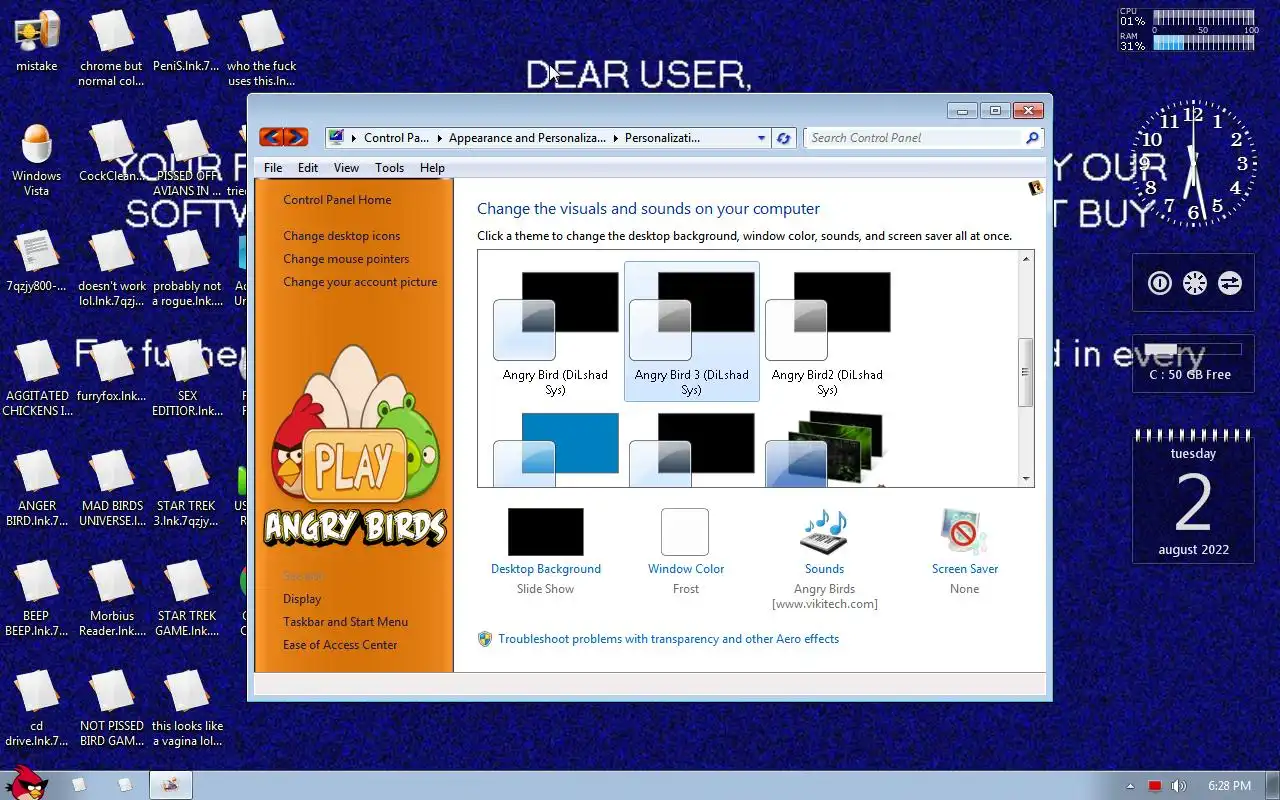Click the theme list scroll-up arrow
The image size is (1280, 800).
(x=1025, y=260)
